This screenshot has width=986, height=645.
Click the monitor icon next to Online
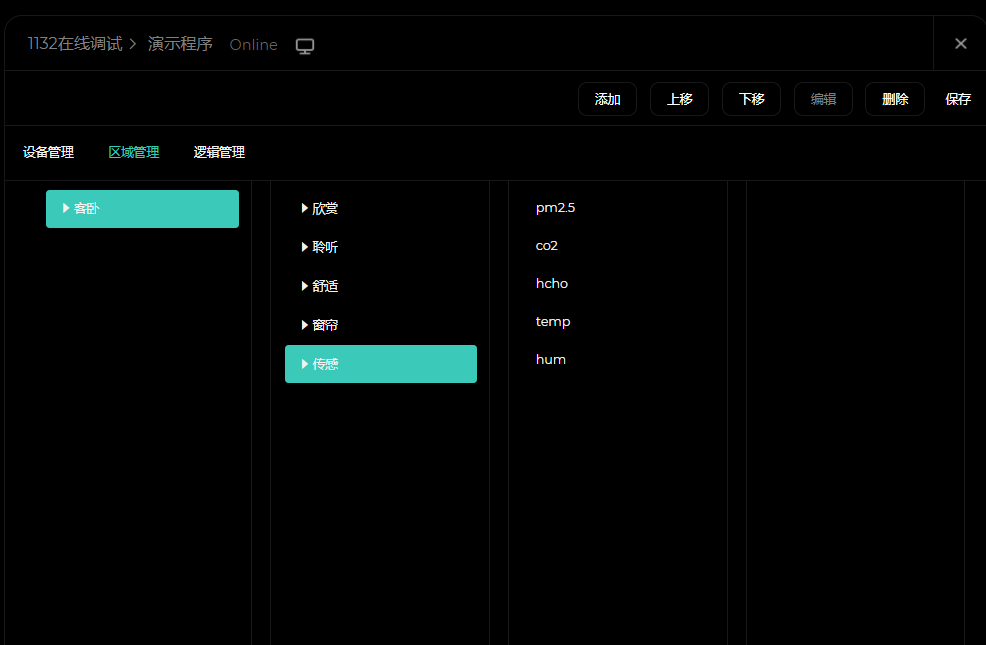pos(305,46)
